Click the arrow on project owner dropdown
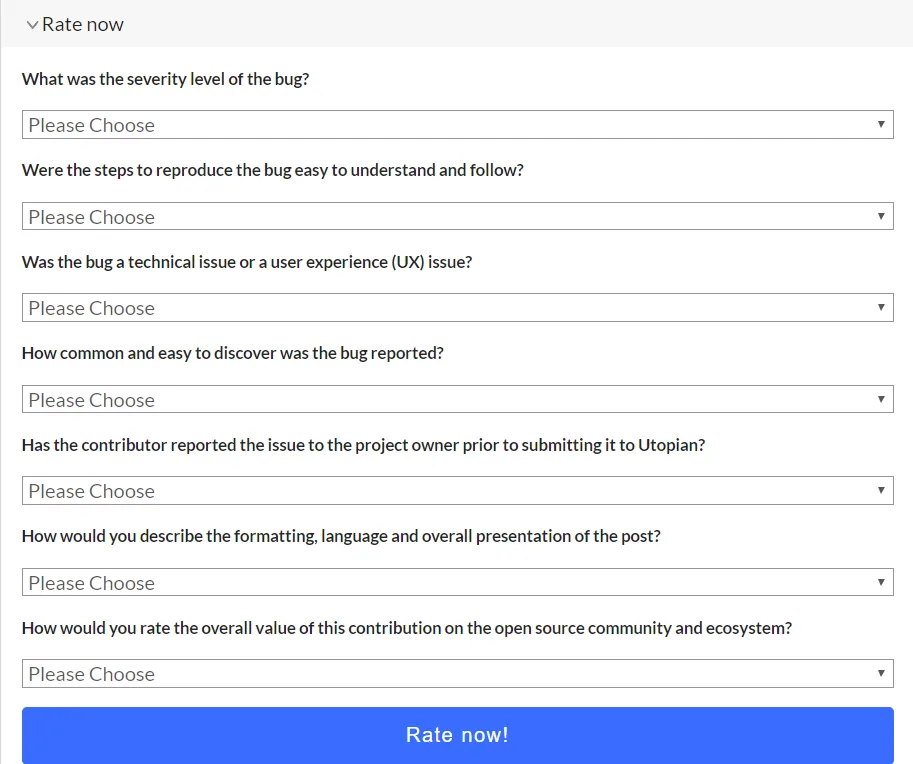Image resolution: width=913 pixels, height=764 pixels. click(x=881, y=491)
